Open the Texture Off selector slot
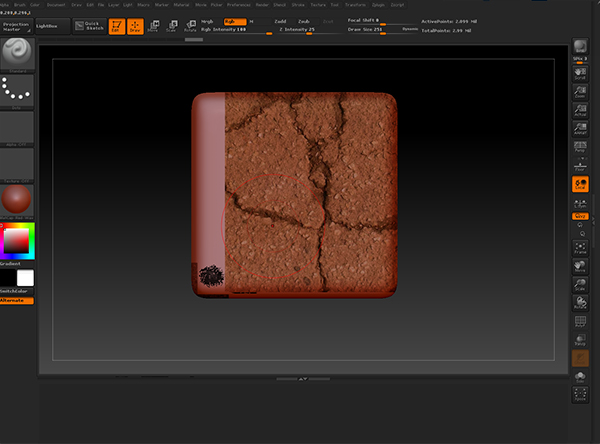 pos(17,165)
